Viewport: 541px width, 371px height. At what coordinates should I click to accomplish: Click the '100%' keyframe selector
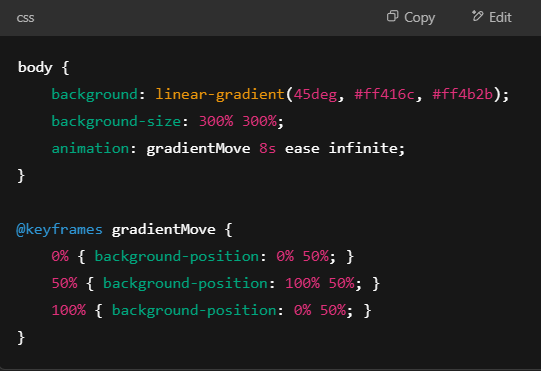point(69,310)
